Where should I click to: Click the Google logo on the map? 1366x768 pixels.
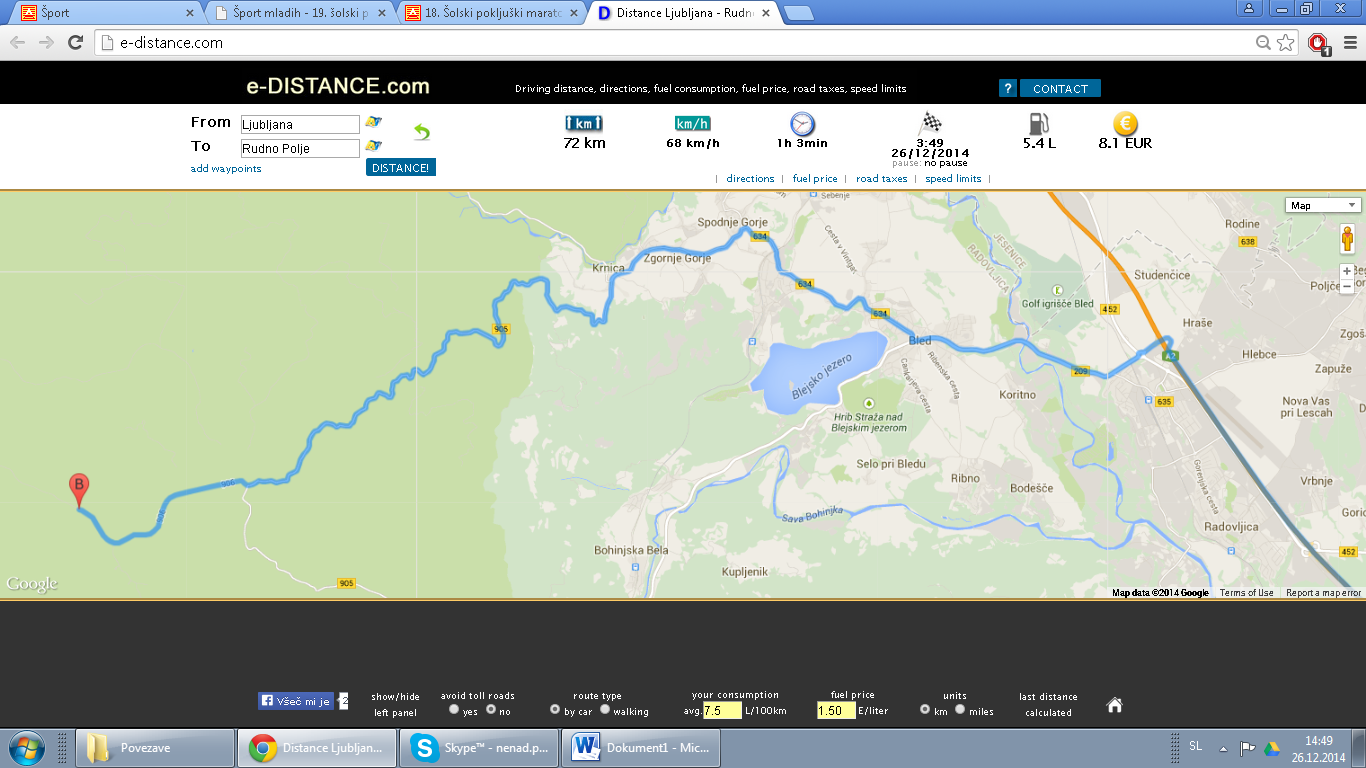click(x=32, y=584)
